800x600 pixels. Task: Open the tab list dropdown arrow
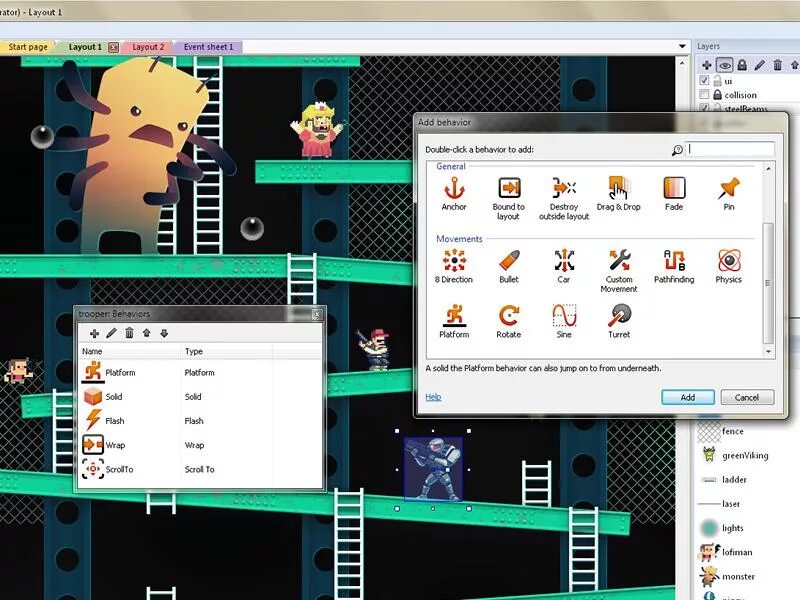(682, 46)
